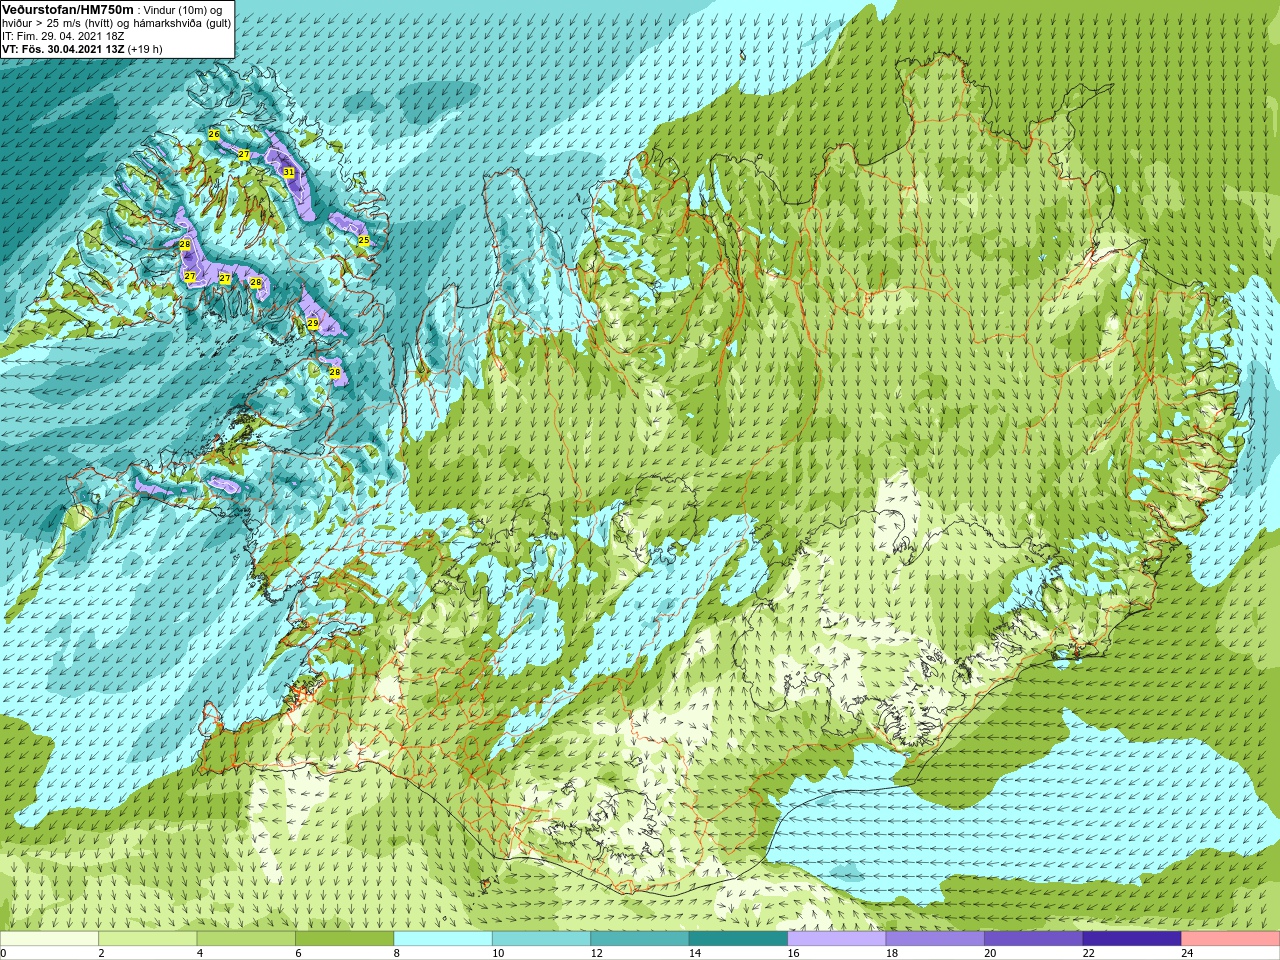Click the IT: Fim. 29. 04. 2021 18Z line
The height and width of the screenshot is (960, 1280).
tap(63, 36)
